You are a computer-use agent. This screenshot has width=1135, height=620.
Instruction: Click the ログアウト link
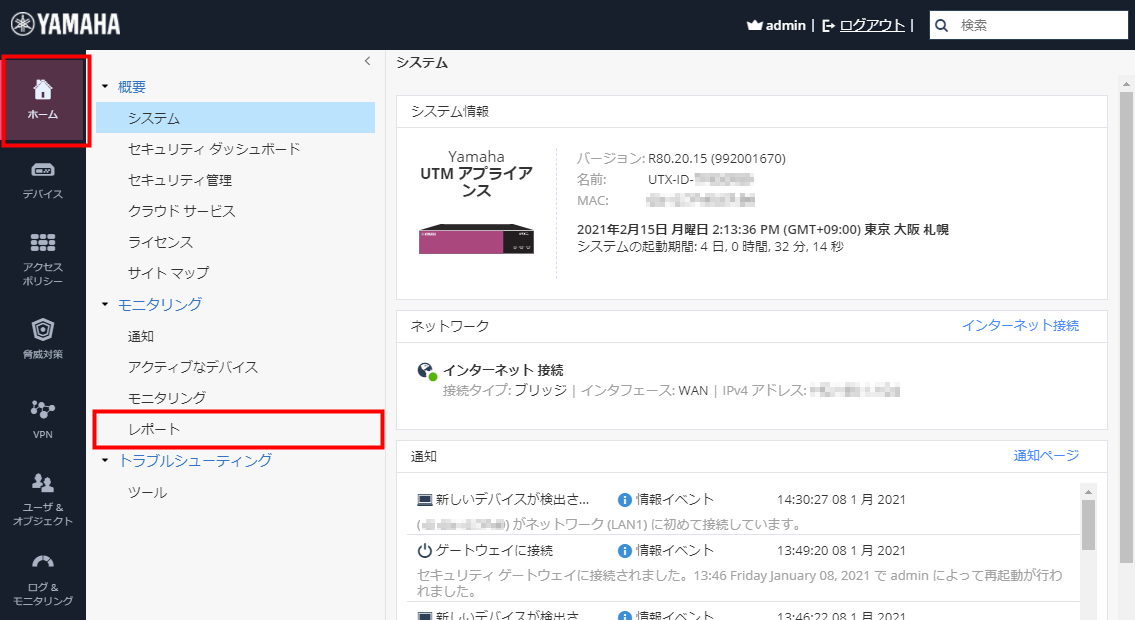[872, 25]
